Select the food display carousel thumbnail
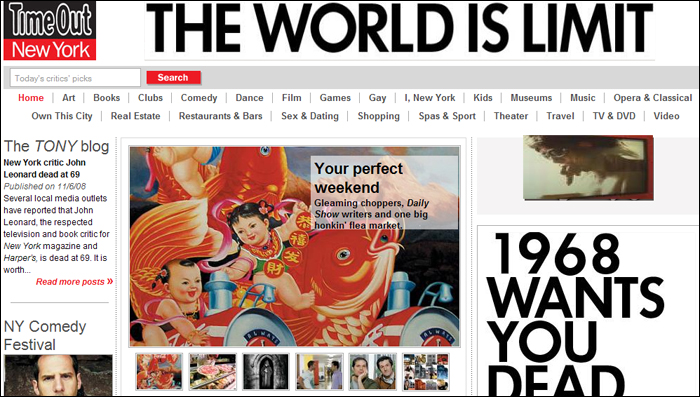The image size is (700, 397). click(212, 372)
